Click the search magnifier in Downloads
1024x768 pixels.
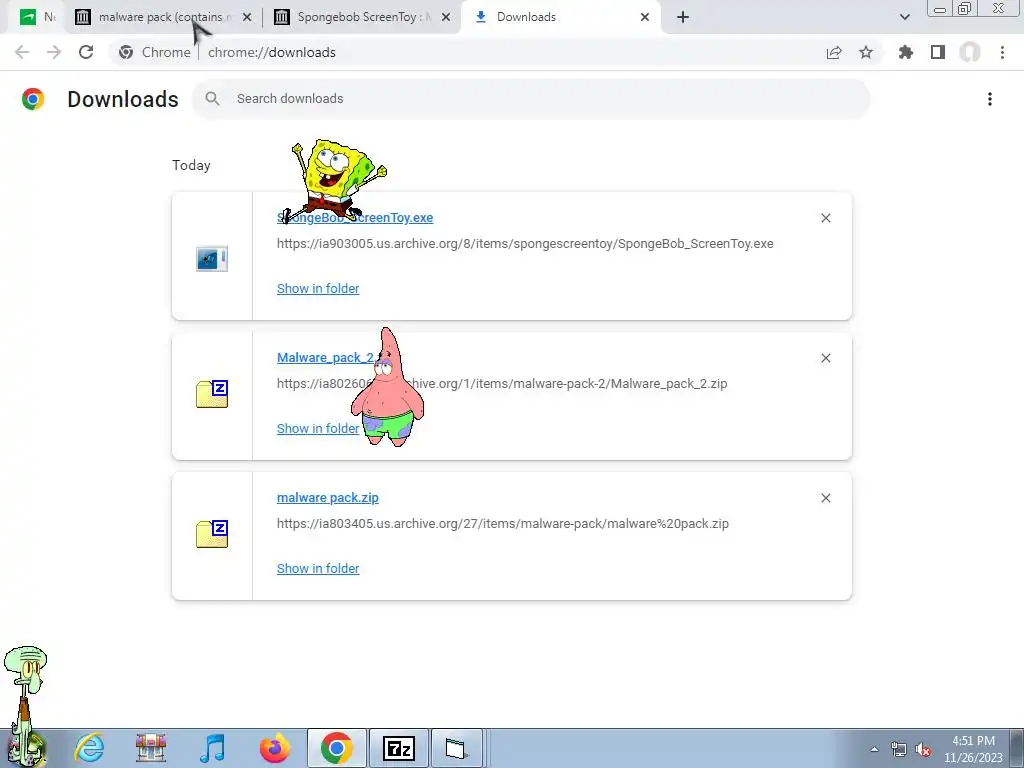click(212, 99)
